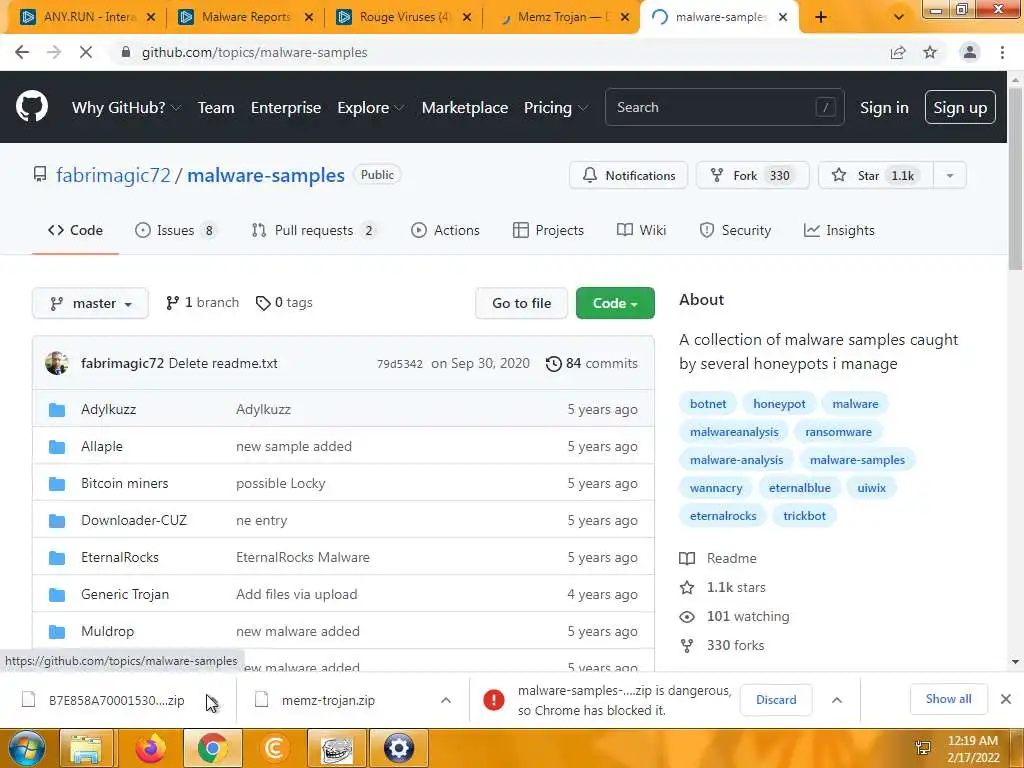
Task: View the 84 commits history
Action: (592, 363)
